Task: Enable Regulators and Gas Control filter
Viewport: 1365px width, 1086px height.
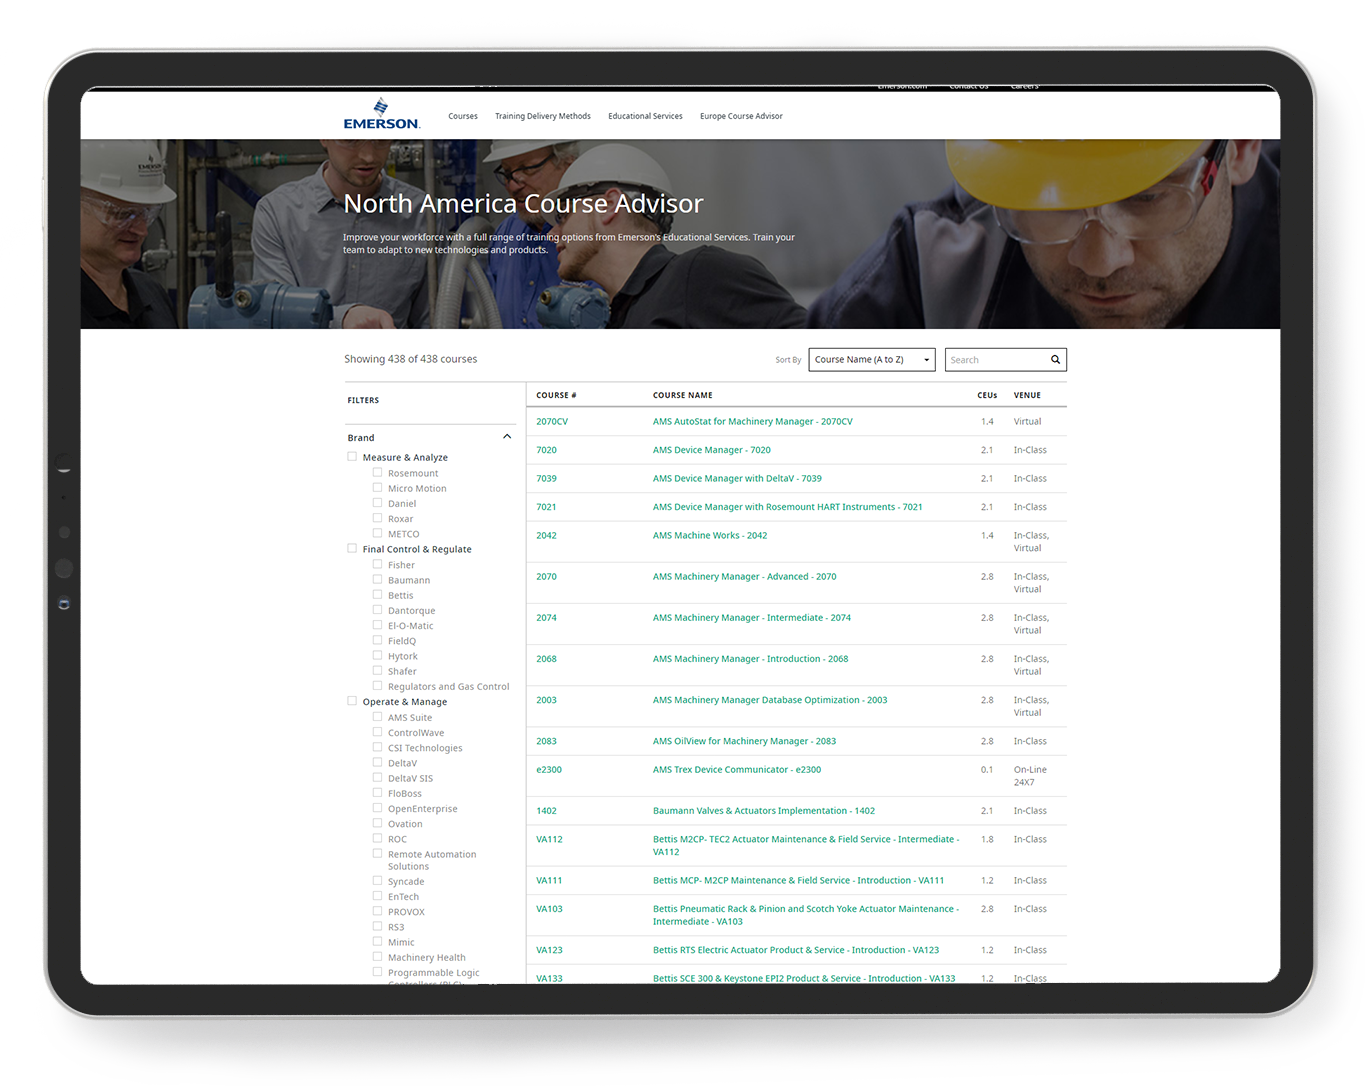Action: click(377, 686)
